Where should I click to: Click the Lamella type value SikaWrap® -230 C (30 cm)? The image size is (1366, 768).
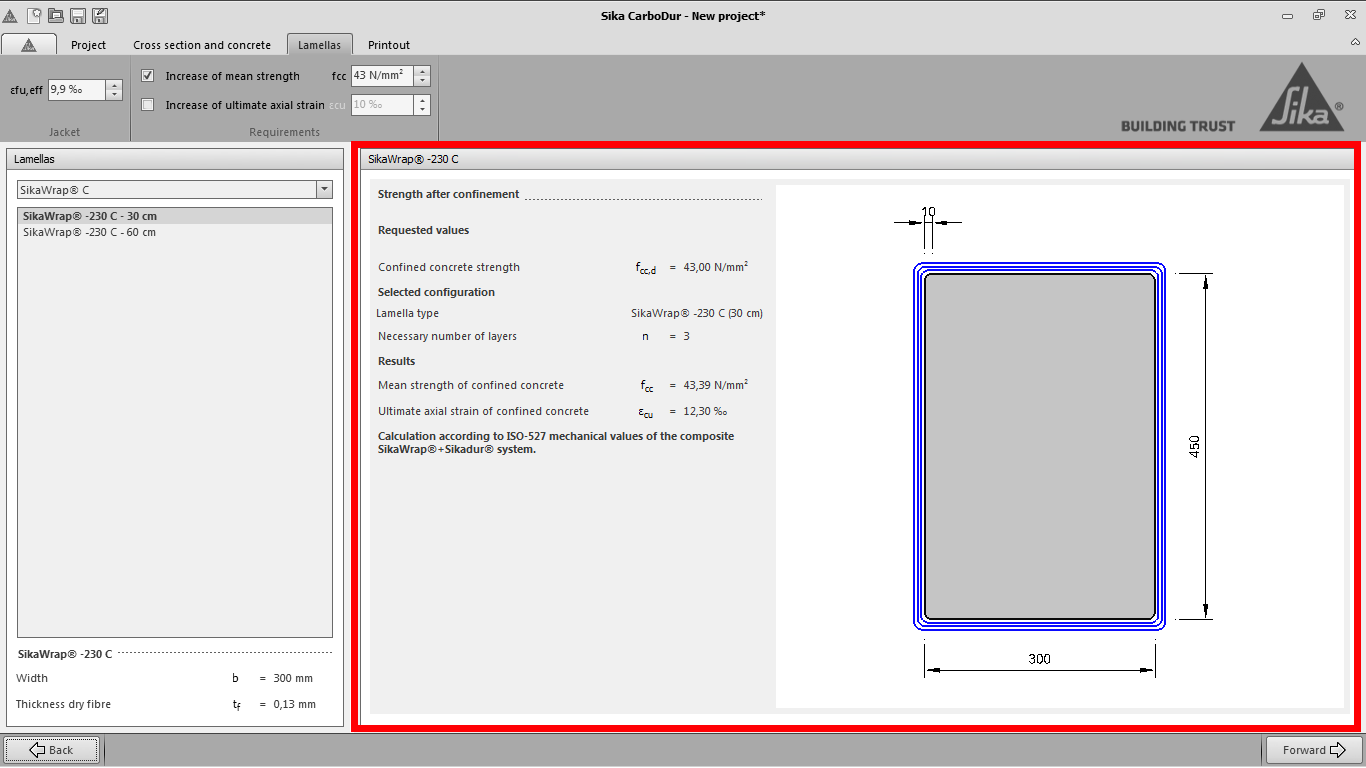pyautogui.click(x=697, y=313)
